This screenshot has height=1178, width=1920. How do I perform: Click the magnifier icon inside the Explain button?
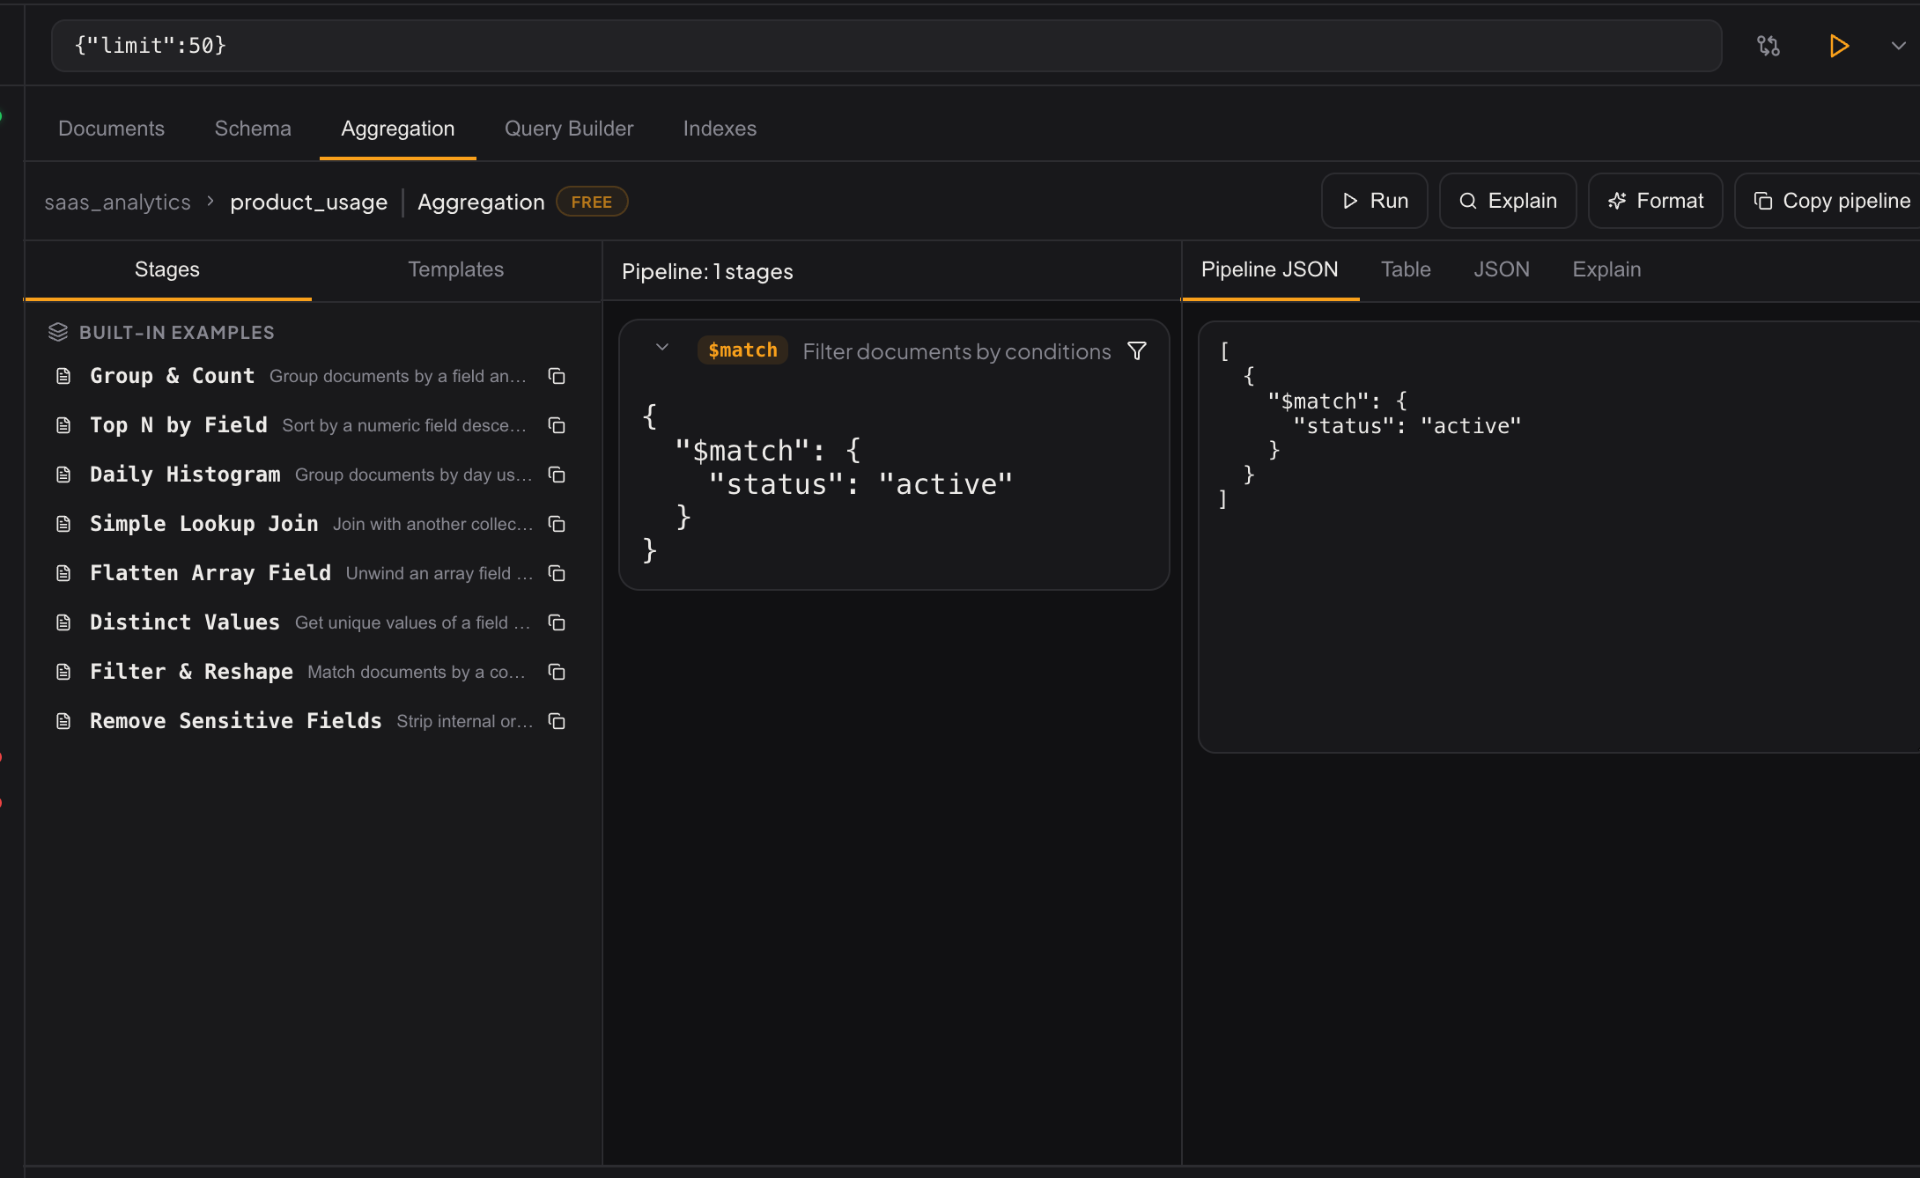[1468, 201]
